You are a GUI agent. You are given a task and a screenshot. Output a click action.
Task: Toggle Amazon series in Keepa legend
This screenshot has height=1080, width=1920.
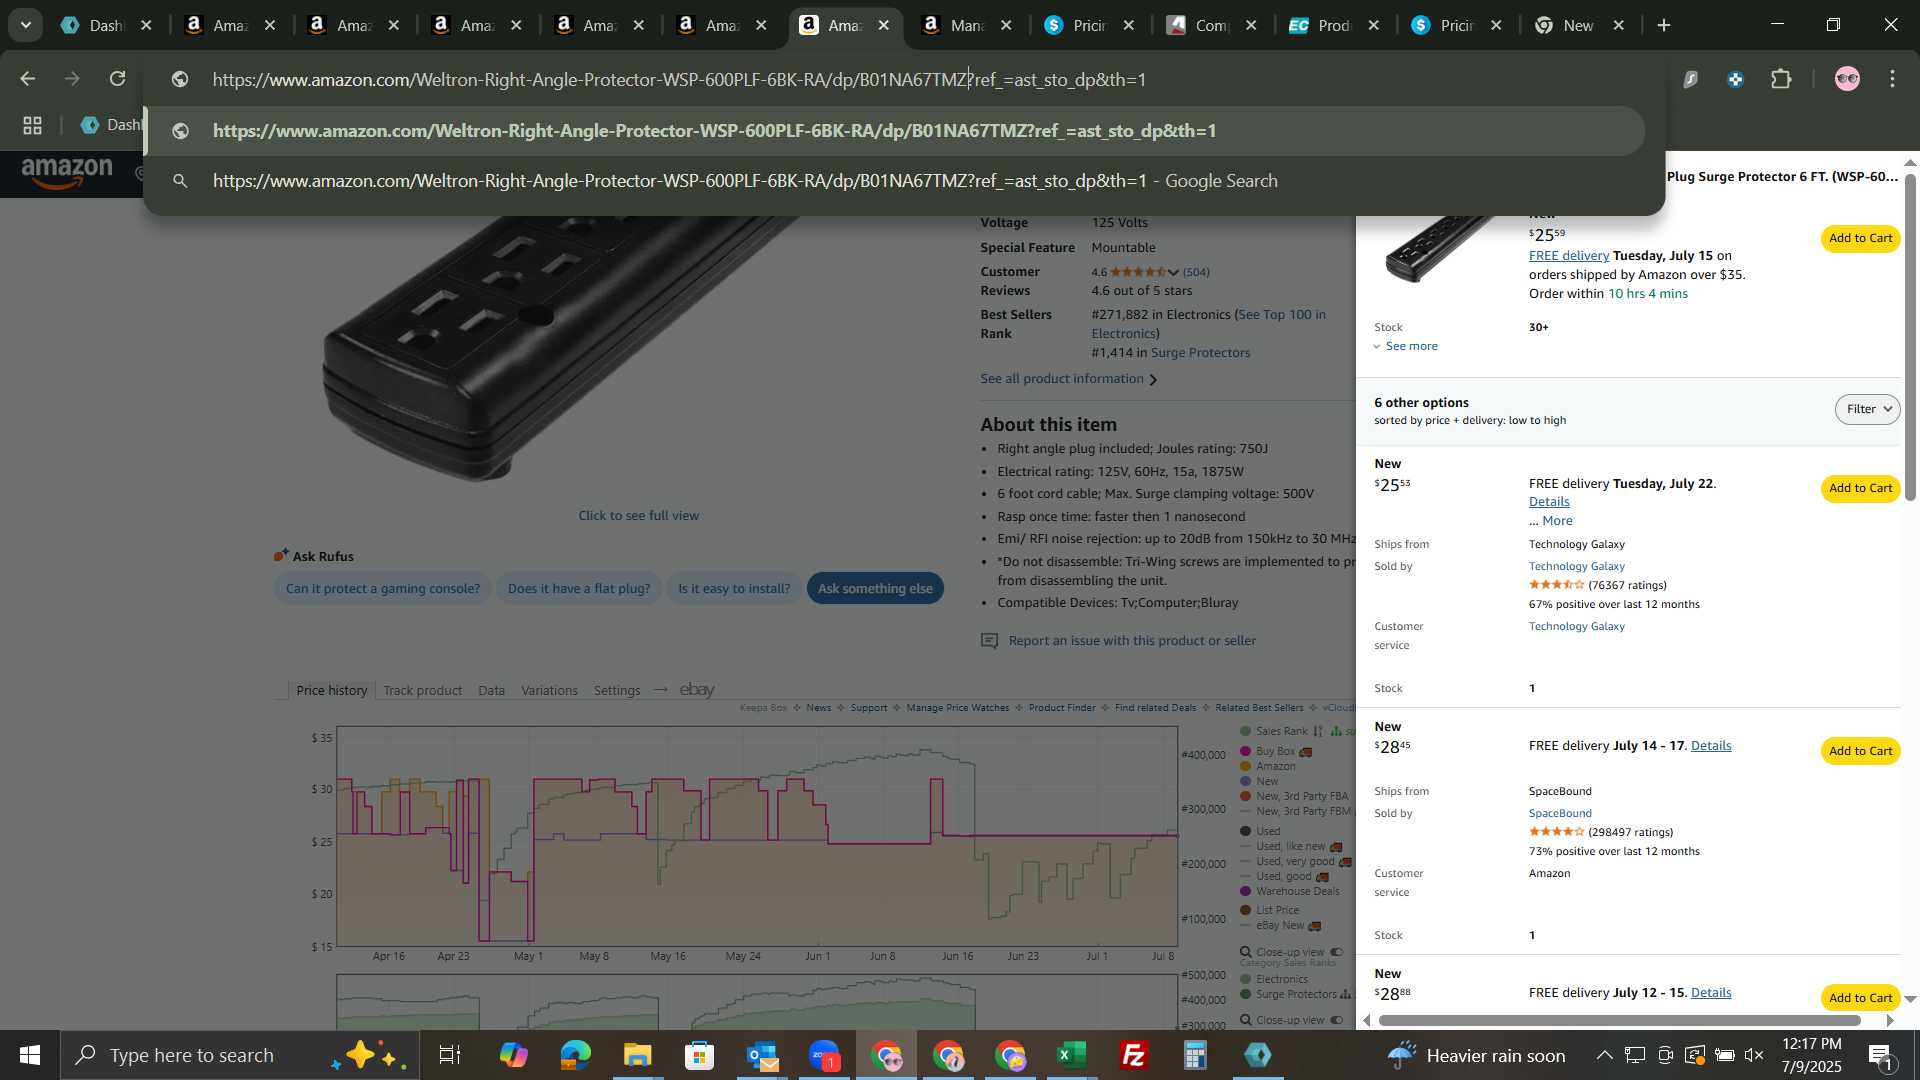[x=1268, y=766]
